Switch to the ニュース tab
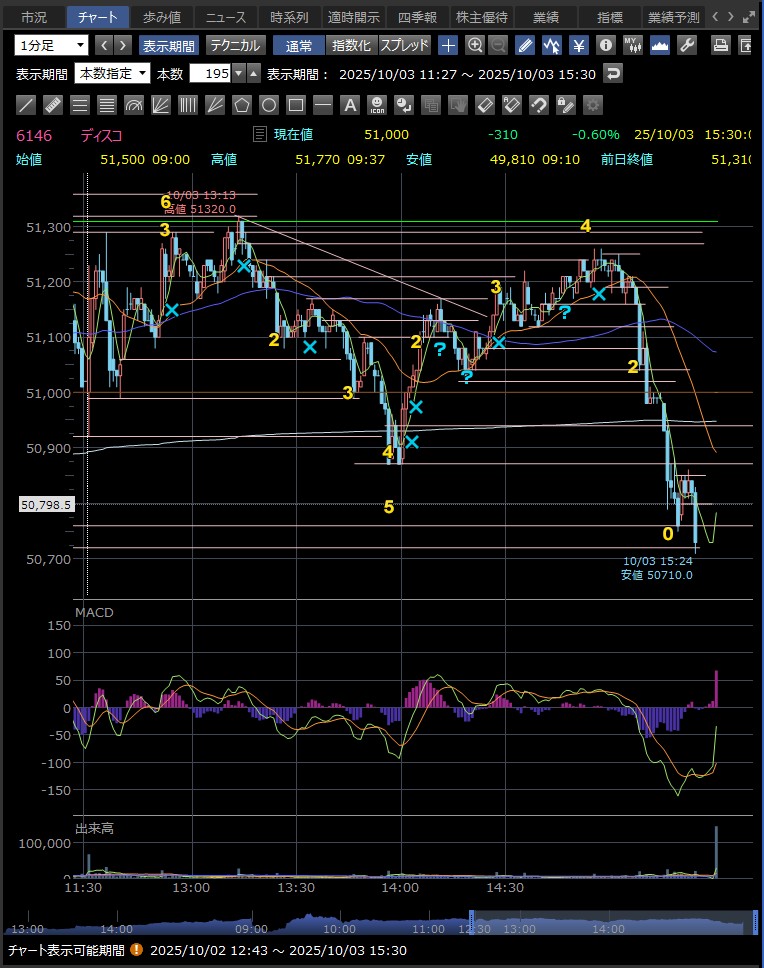 point(225,17)
